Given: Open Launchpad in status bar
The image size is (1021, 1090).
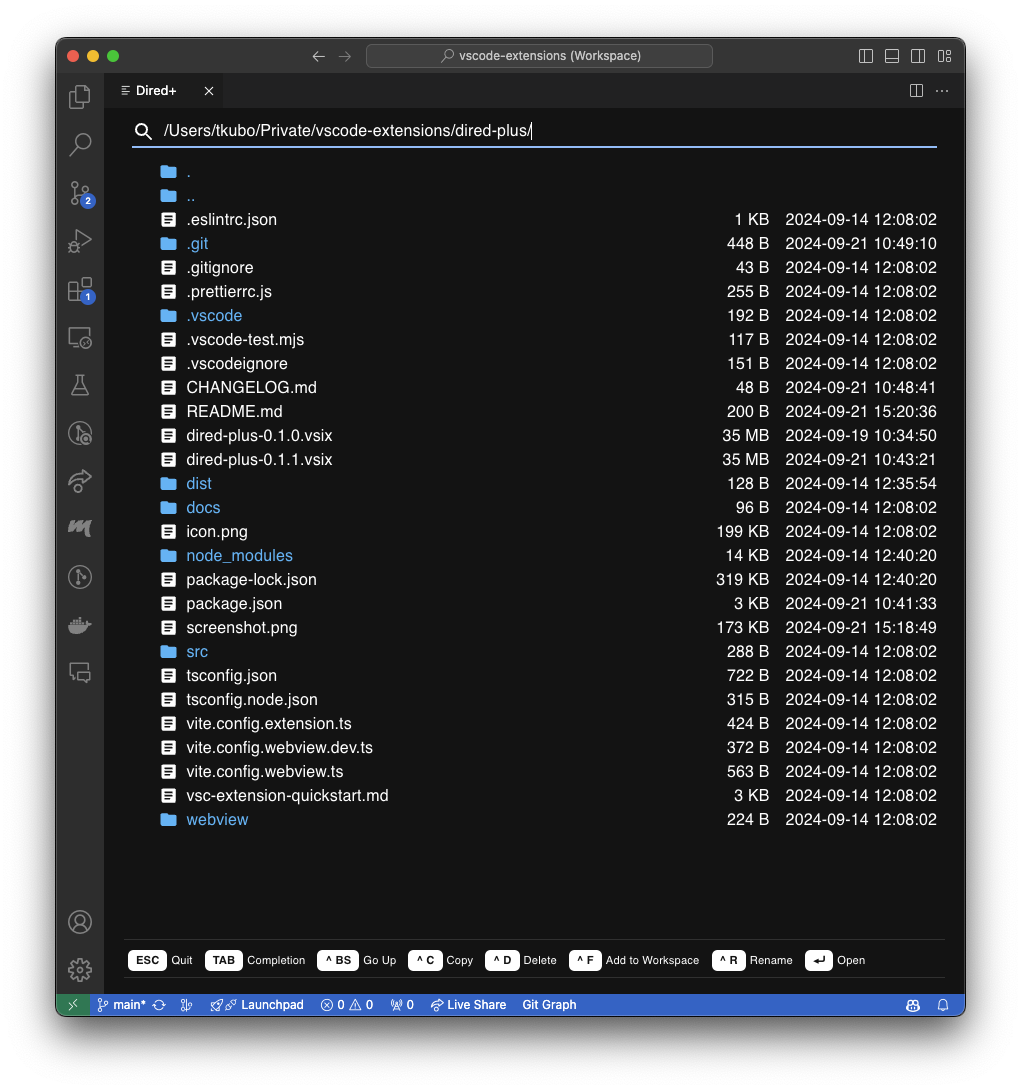Looking at the screenshot, I should pyautogui.click(x=256, y=1004).
